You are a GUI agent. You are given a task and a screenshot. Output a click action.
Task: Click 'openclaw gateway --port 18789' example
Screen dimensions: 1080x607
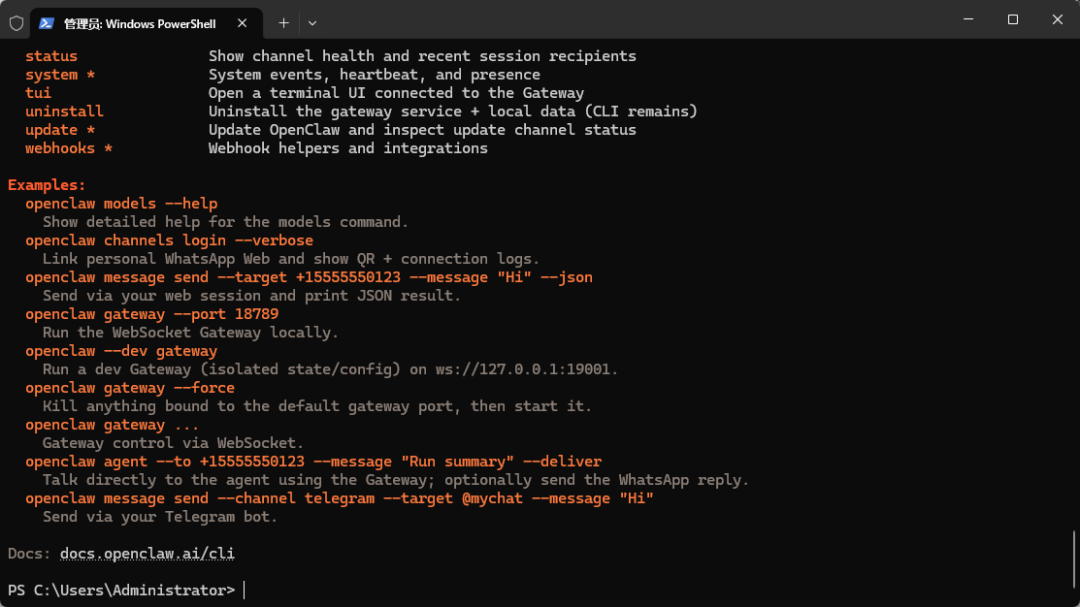click(x=152, y=314)
